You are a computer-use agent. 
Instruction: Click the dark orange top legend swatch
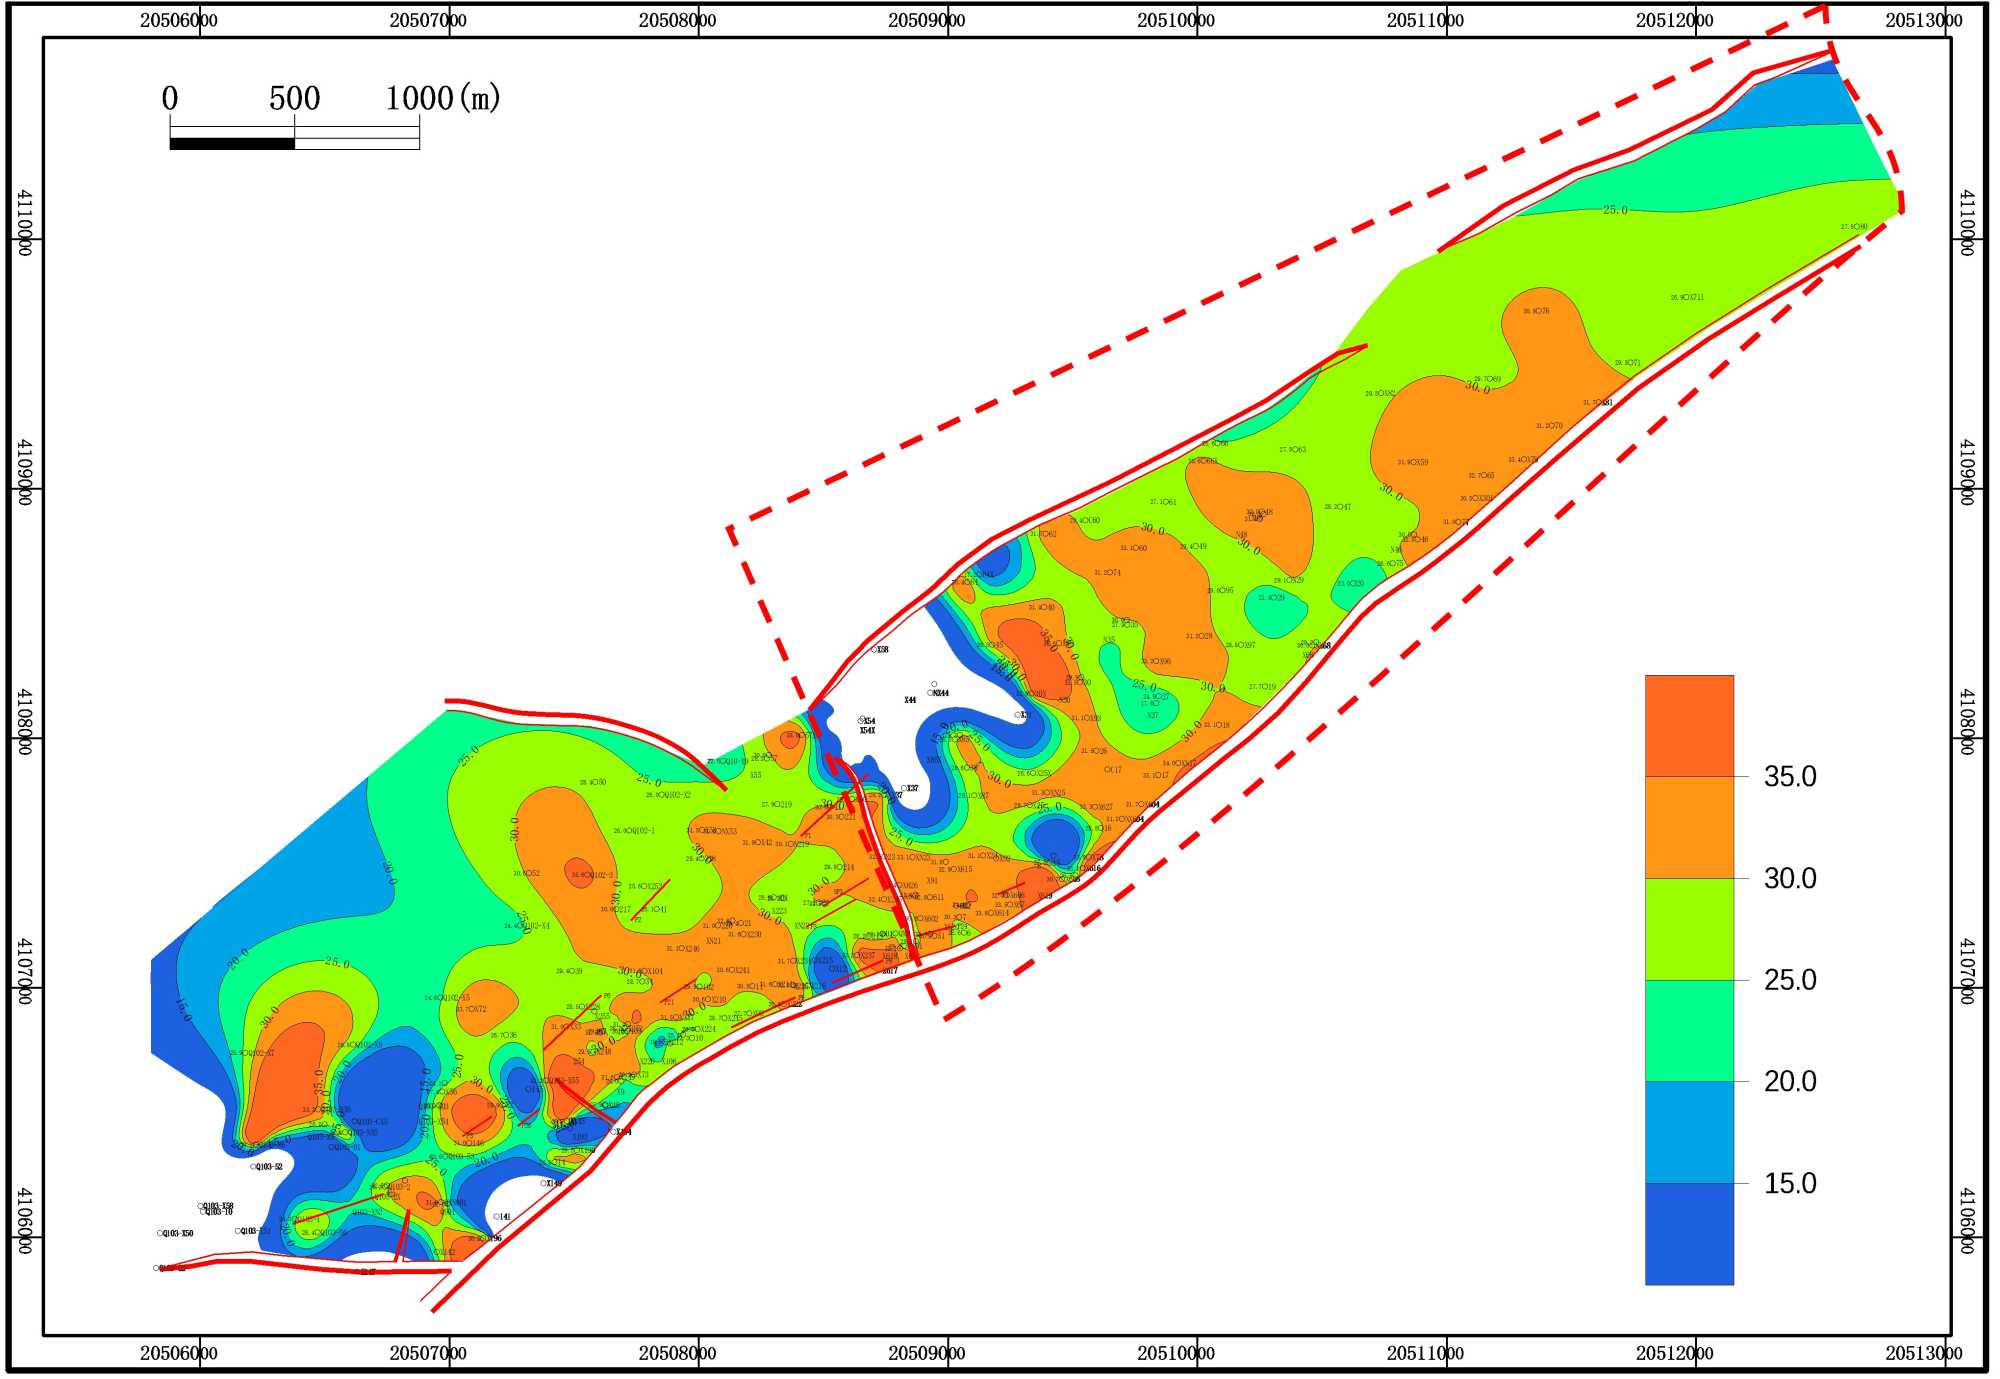(1692, 728)
